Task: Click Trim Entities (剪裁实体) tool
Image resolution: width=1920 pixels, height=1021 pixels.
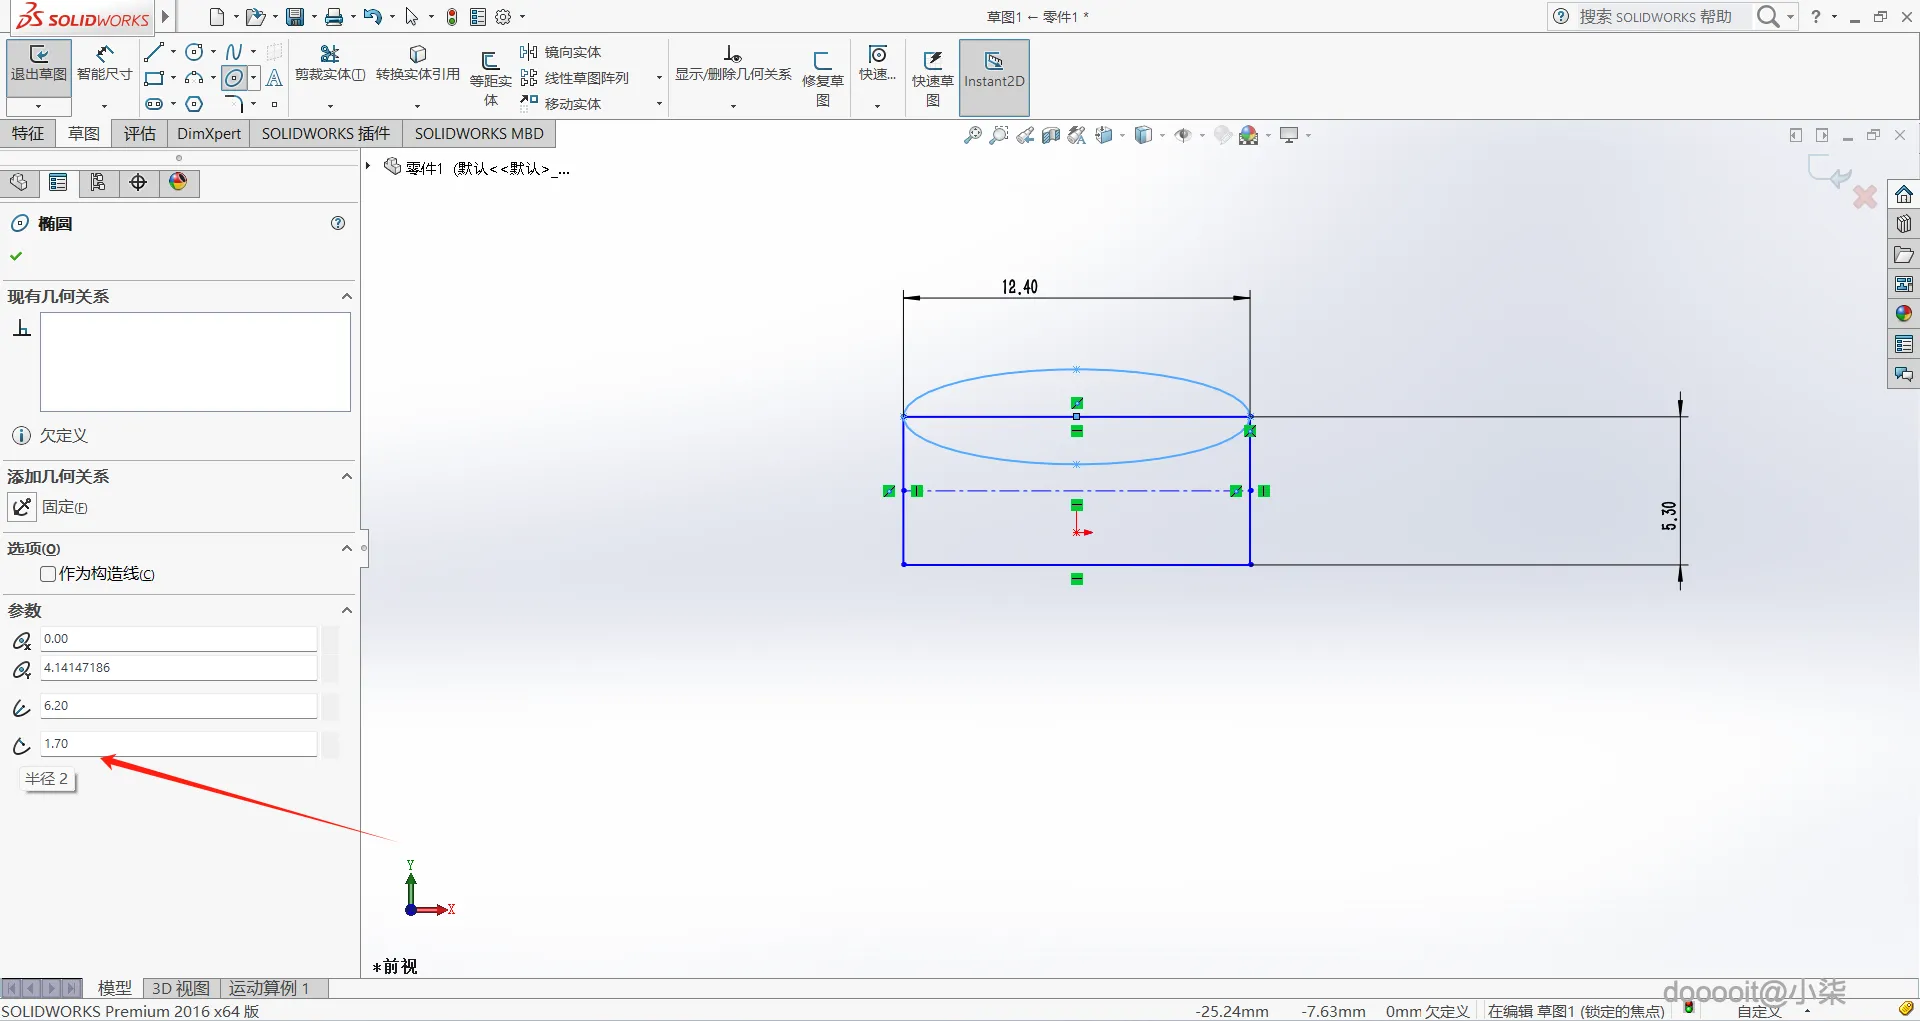Action: point(330,64)
